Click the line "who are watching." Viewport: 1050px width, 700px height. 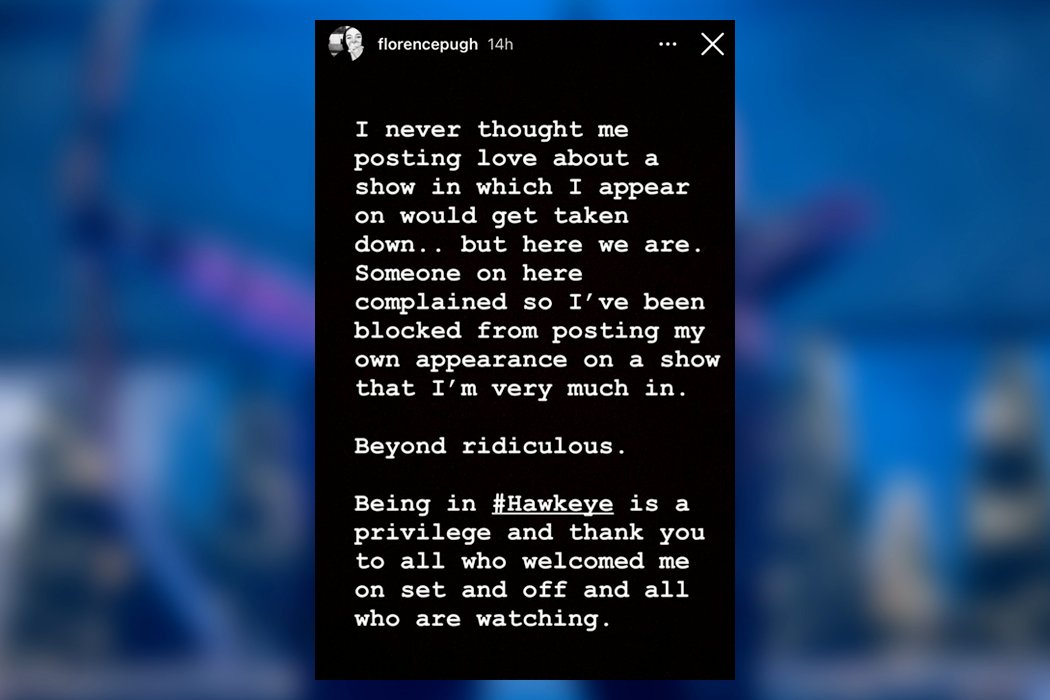point(483,619)
